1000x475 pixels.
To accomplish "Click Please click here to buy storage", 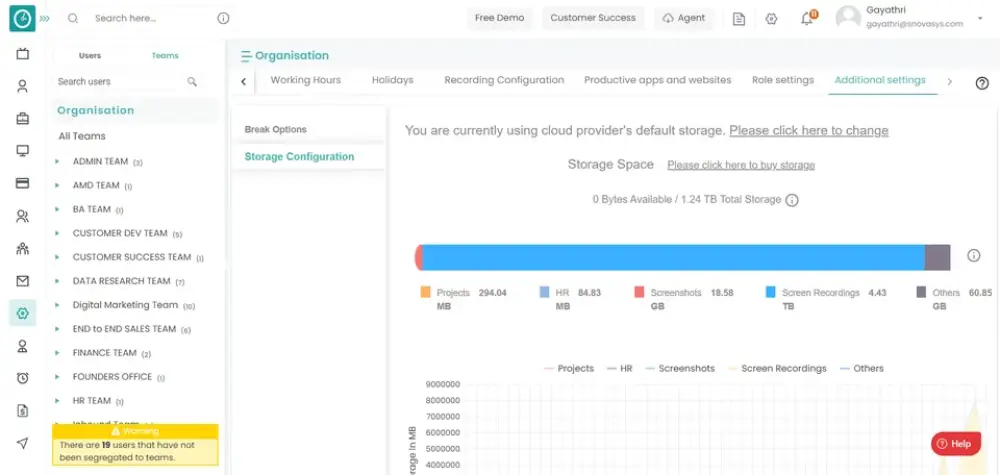I will tap(741, 165).
